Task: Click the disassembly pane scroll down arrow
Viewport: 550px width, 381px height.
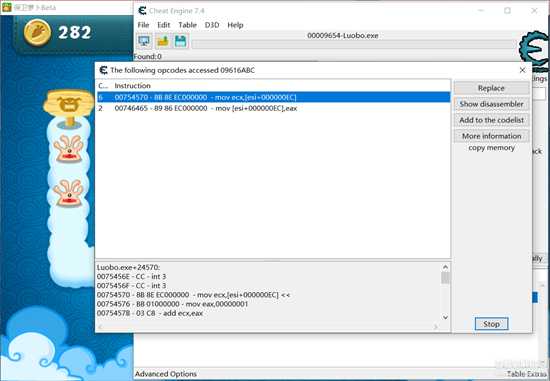Action: click(445, 317)
